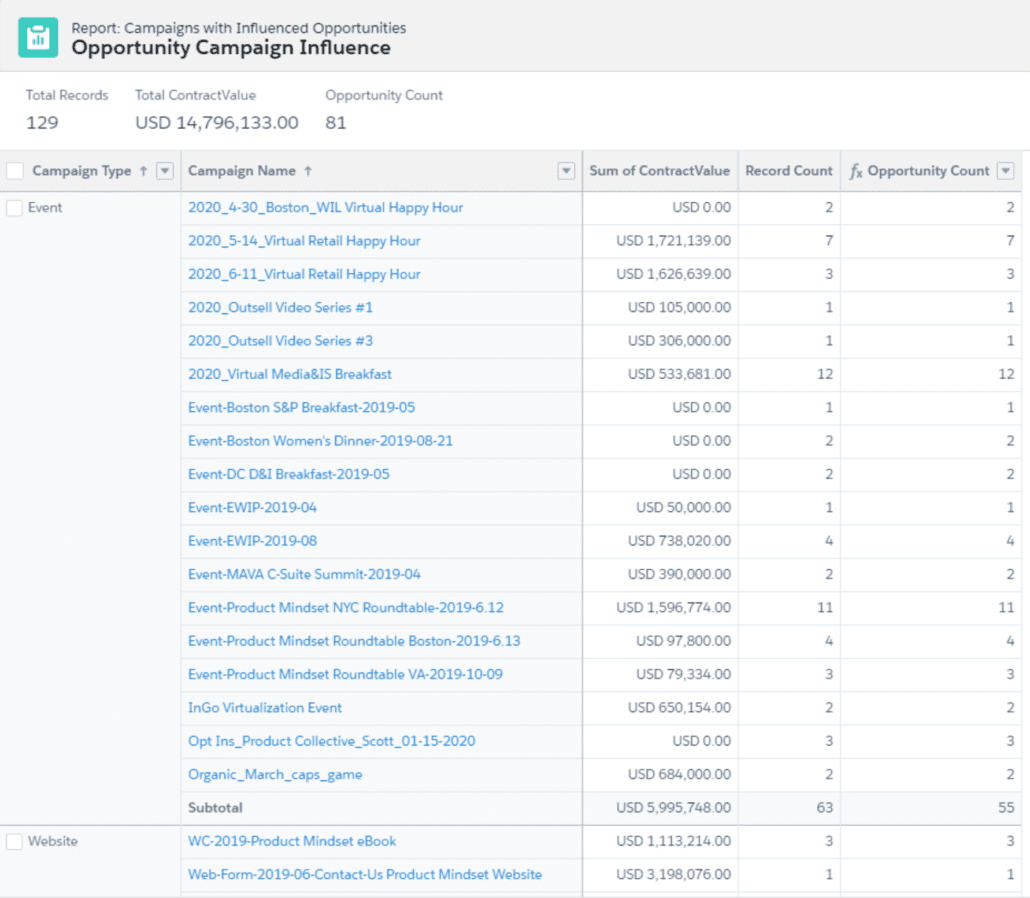
Task: Click contract value USD 105,000.00
Action: (x=679, y=307)
